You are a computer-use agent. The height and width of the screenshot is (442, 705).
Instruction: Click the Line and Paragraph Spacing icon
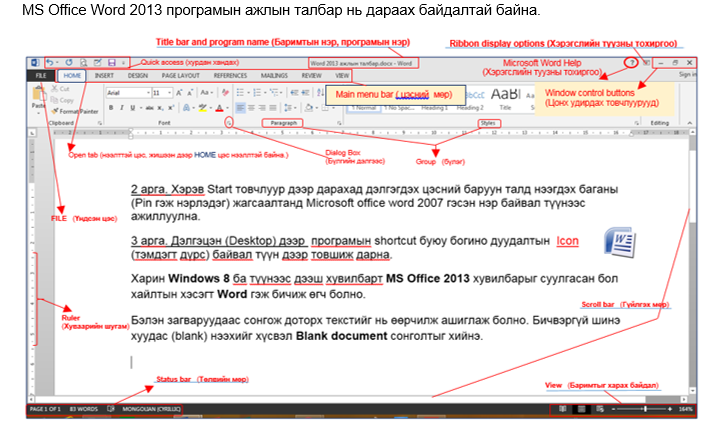[287, 107]
